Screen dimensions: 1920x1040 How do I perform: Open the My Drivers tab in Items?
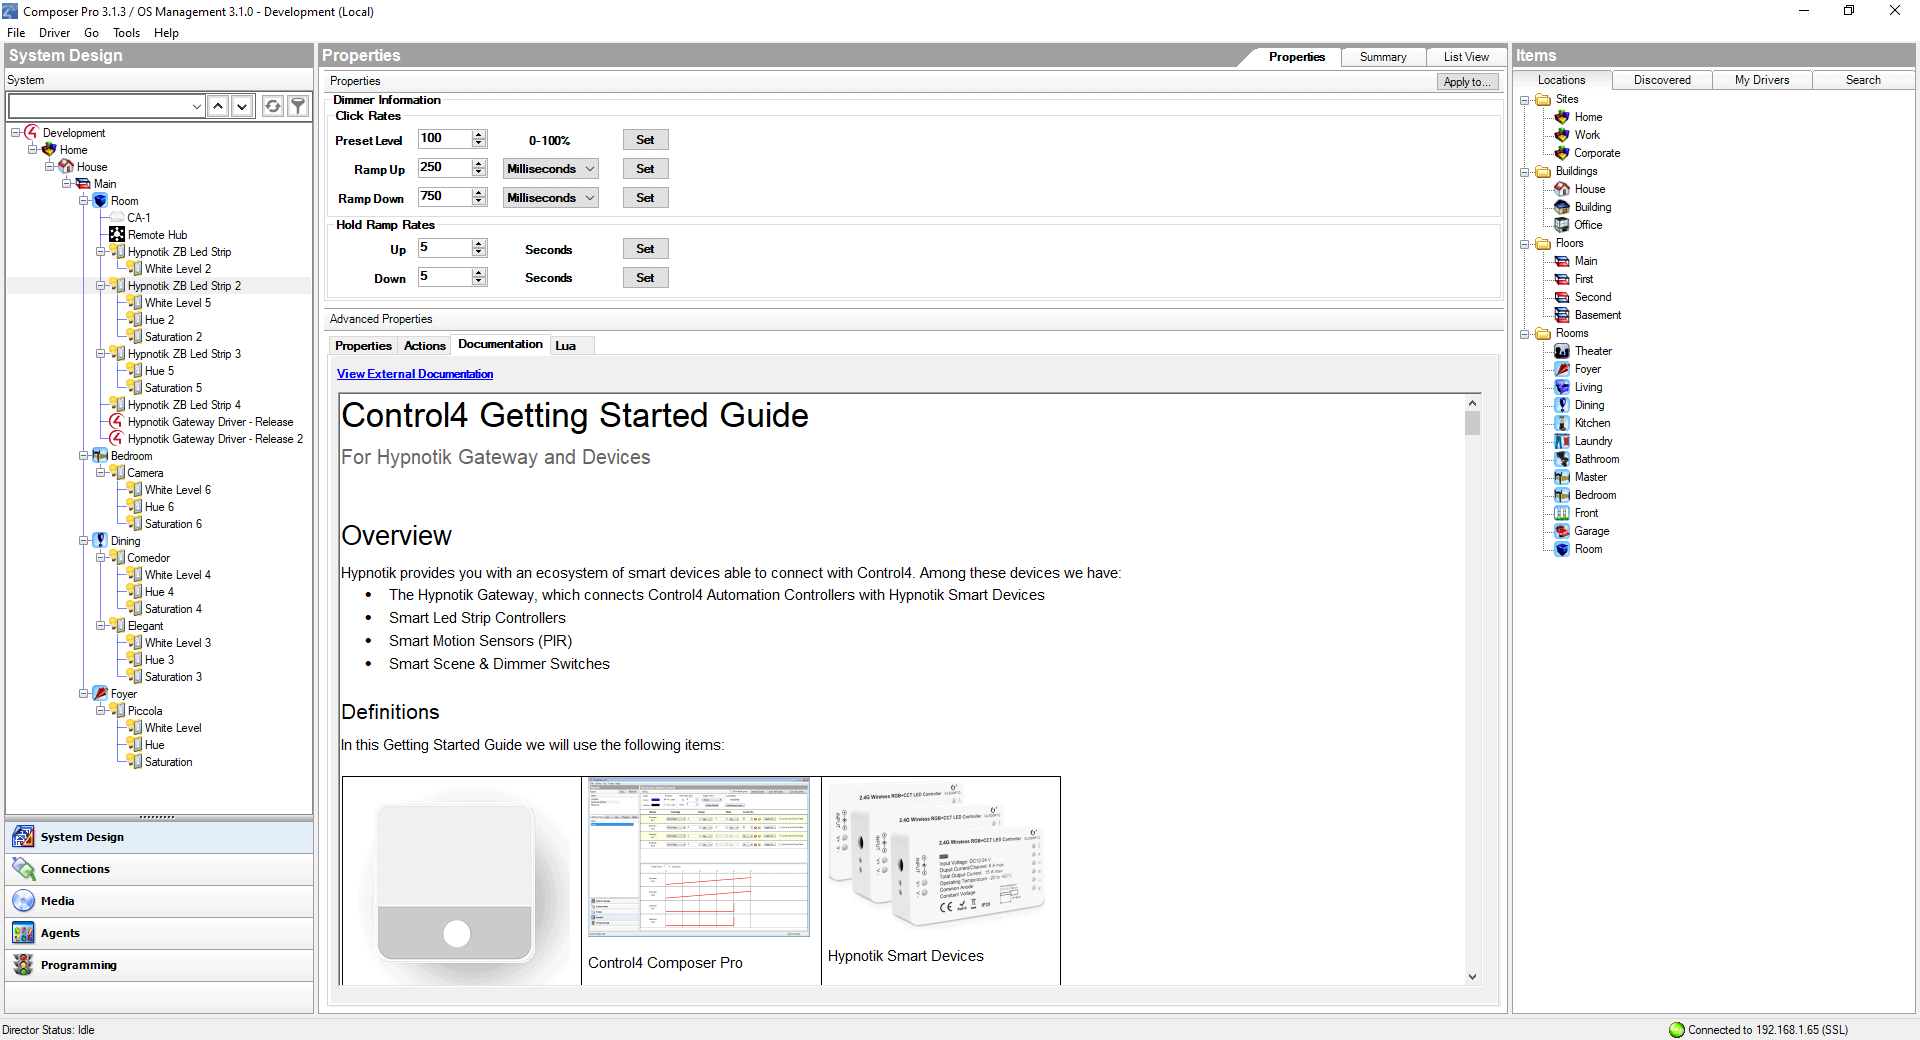(1762, 80)
